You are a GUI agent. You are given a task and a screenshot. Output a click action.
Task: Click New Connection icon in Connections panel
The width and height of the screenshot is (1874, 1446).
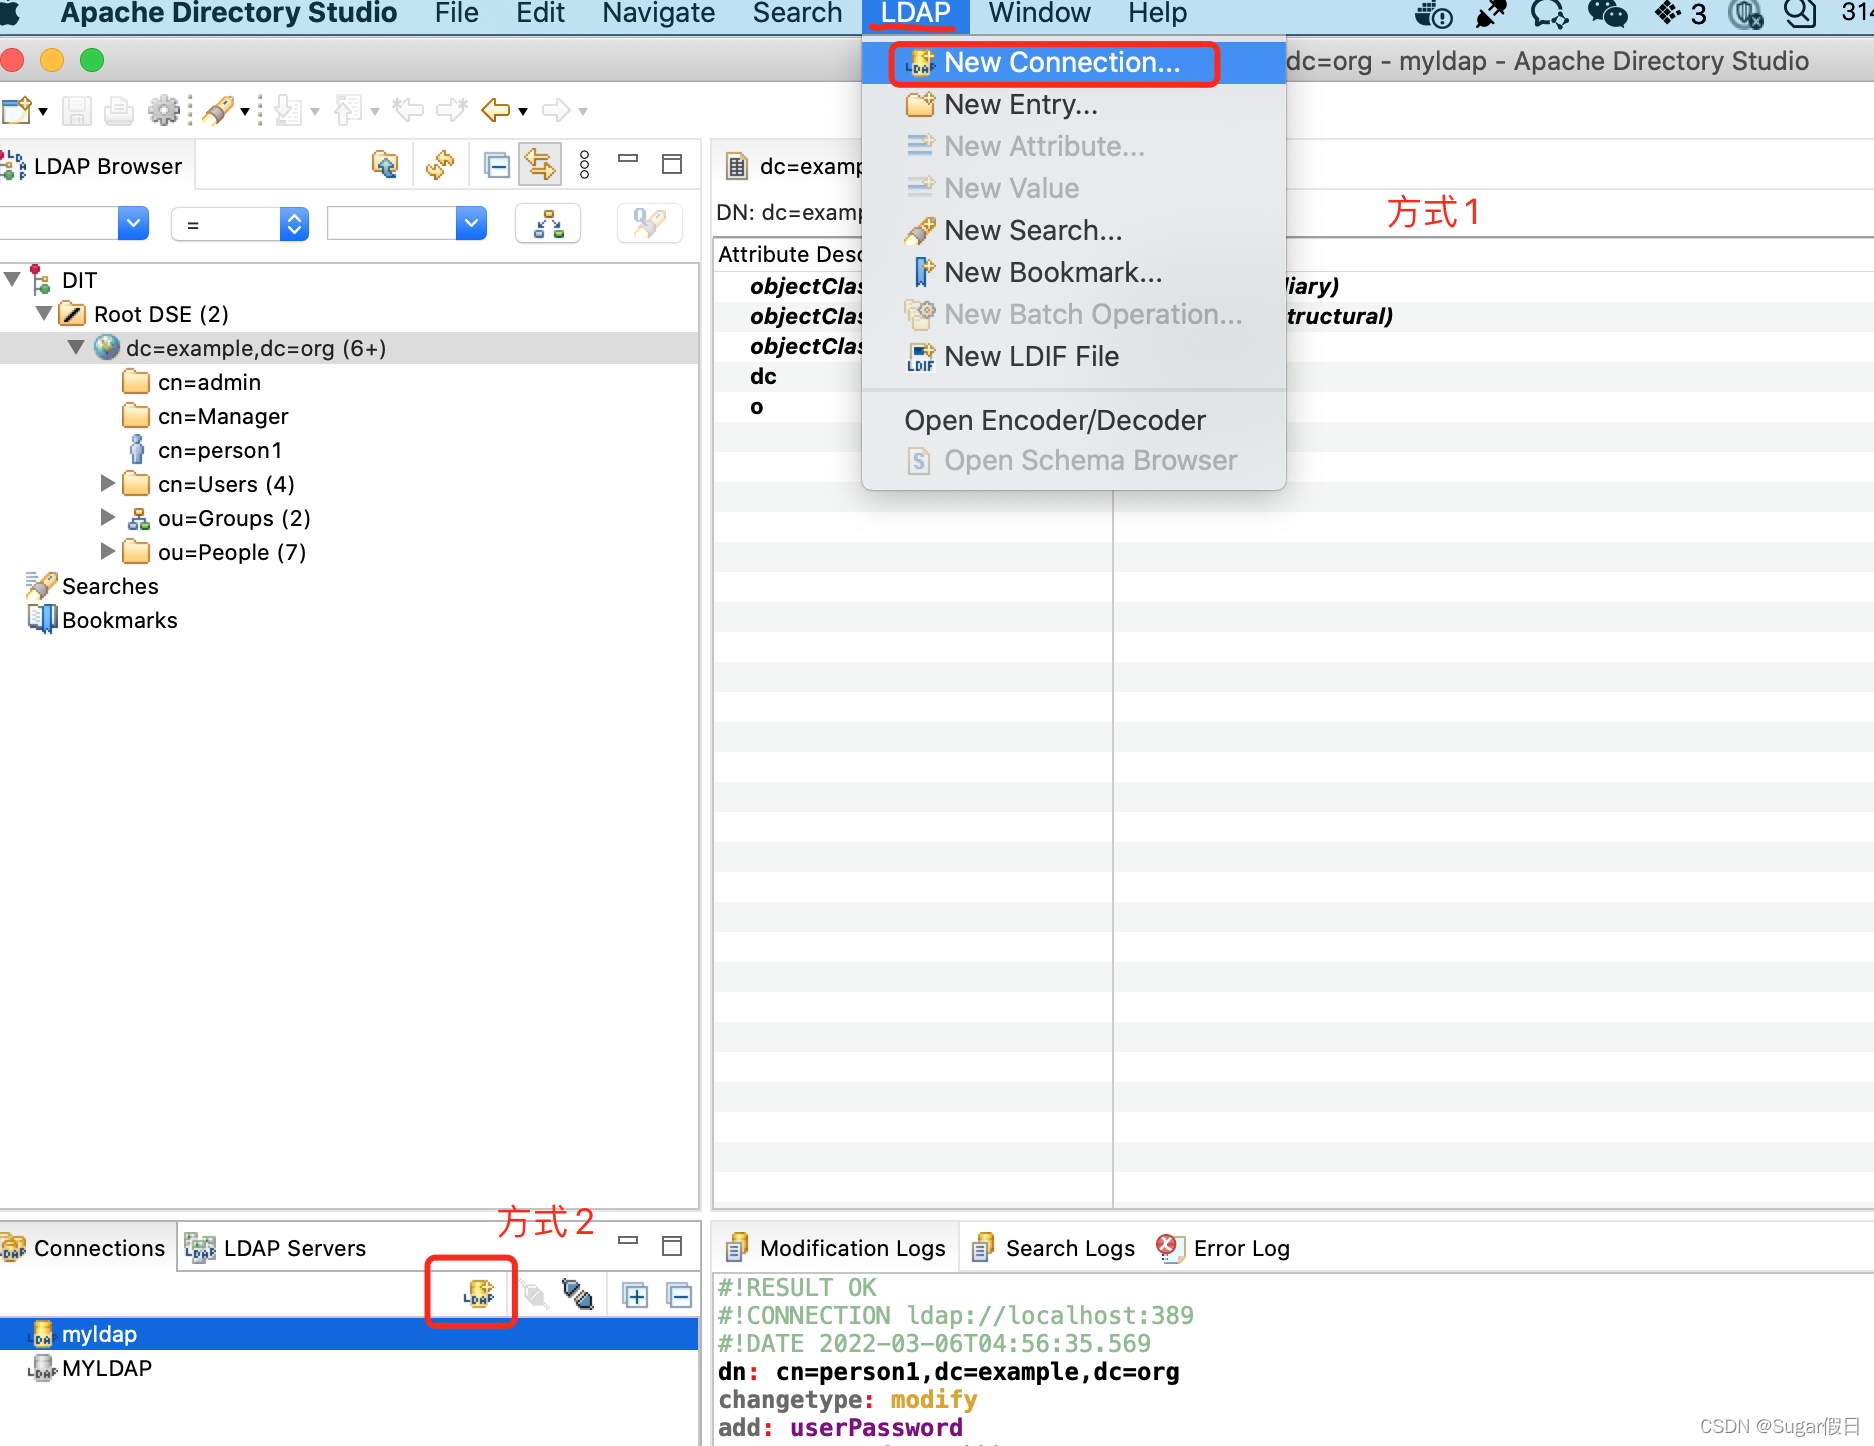(x=479, y=1294)
